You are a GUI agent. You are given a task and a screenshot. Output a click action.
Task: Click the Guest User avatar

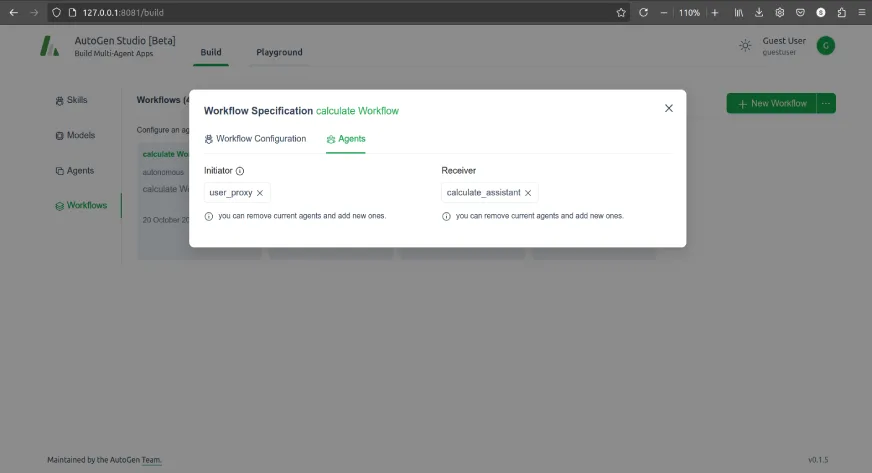(x=826, y=46)
